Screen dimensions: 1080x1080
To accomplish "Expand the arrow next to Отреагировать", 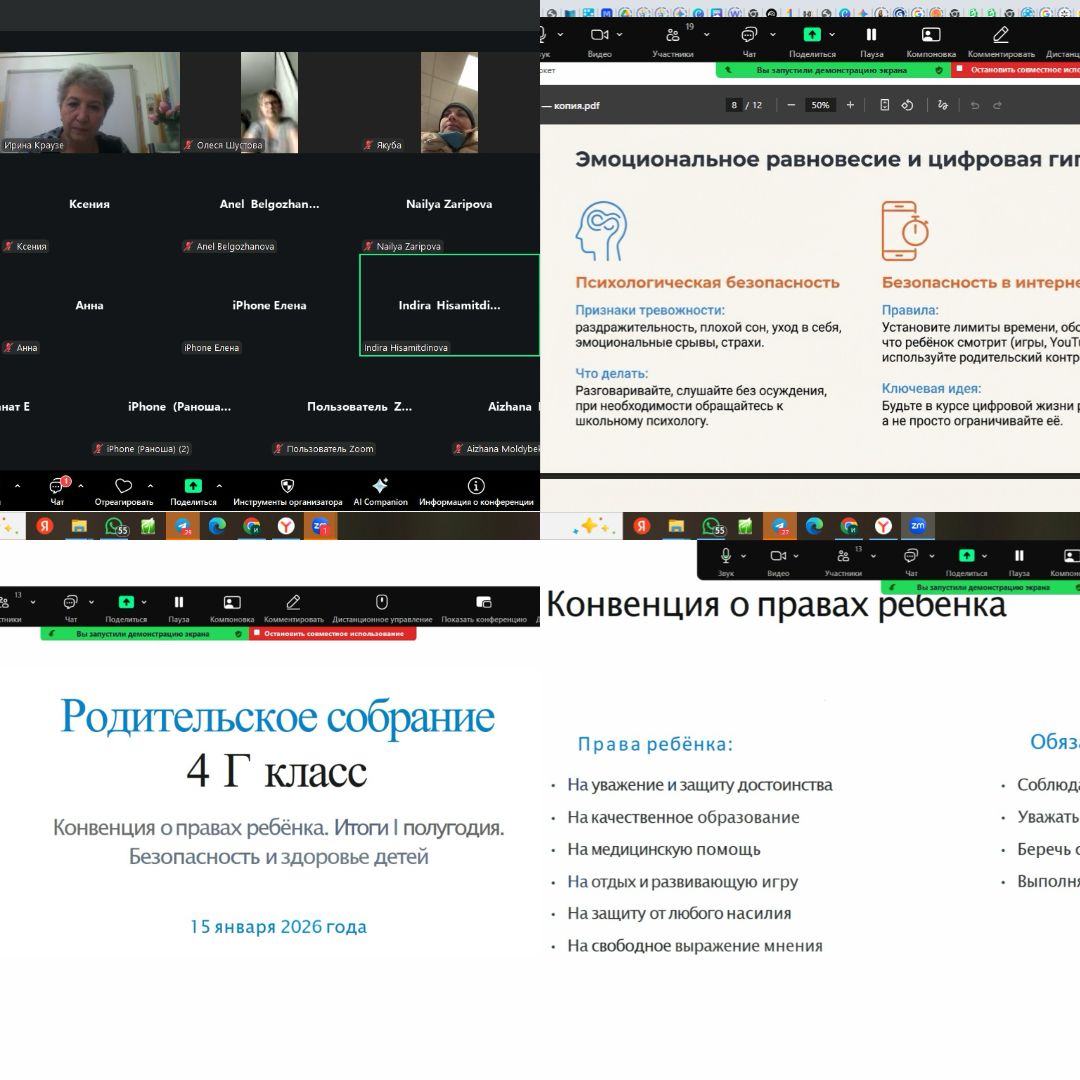I will (x=150, y=487).
